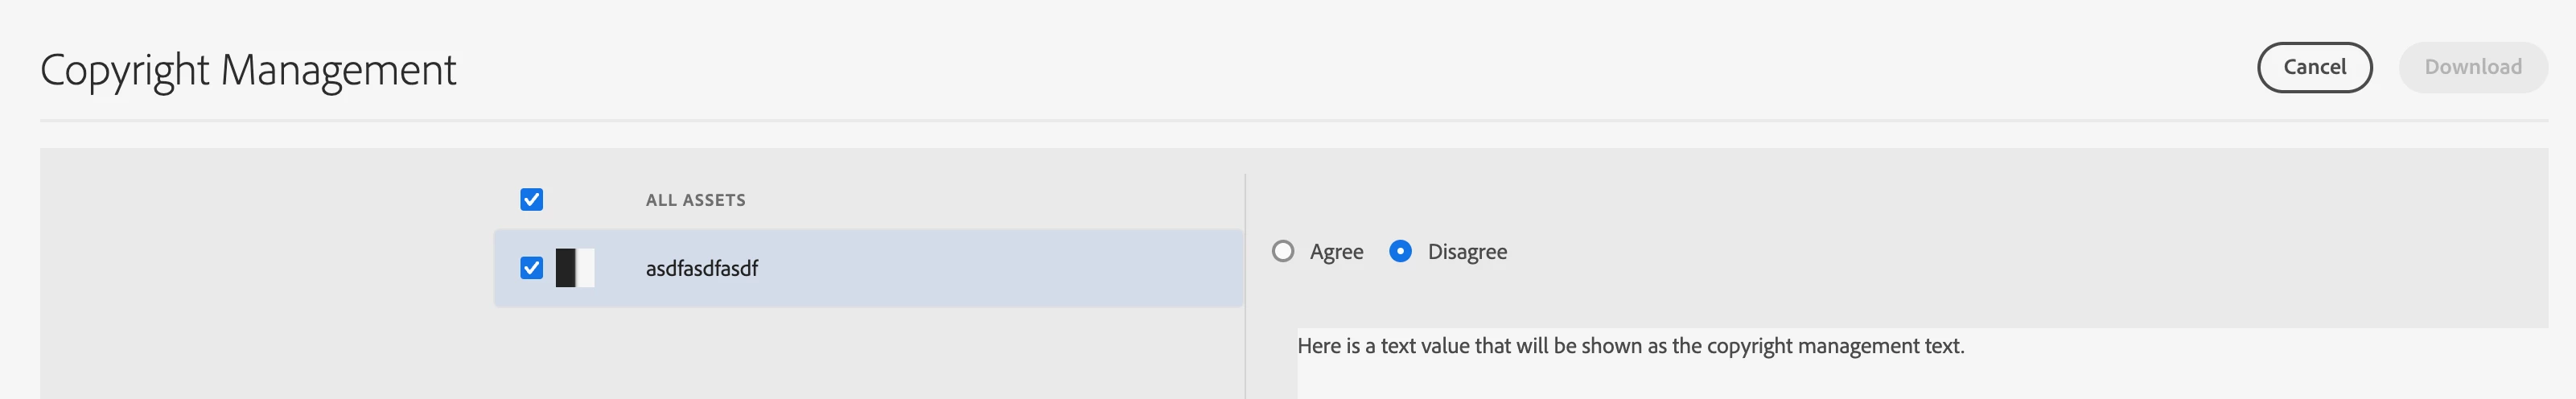Image resolution: width=2576 pixels, height=399 pixels.
Task: Click the black-and-white asset thumbnail
Action: (574, 268)
